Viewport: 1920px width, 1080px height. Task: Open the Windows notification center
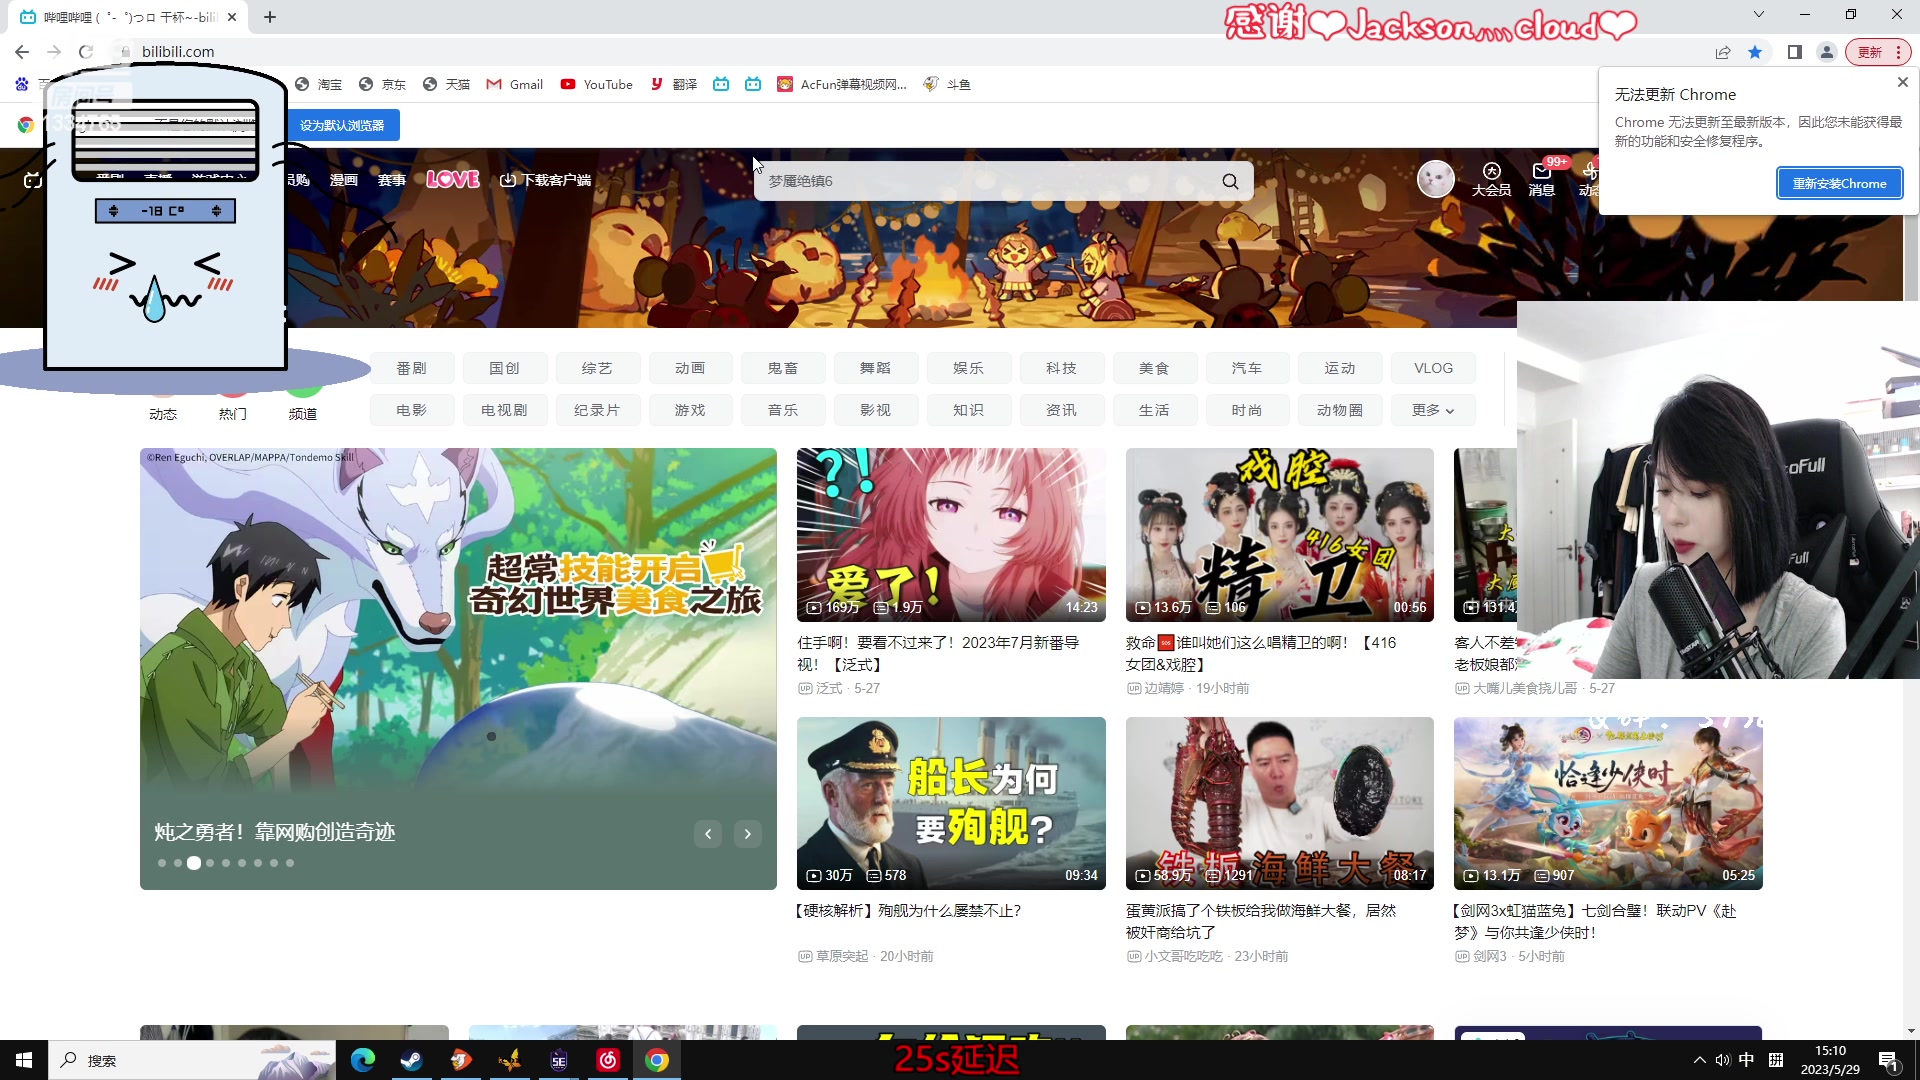(1888, 1060)
